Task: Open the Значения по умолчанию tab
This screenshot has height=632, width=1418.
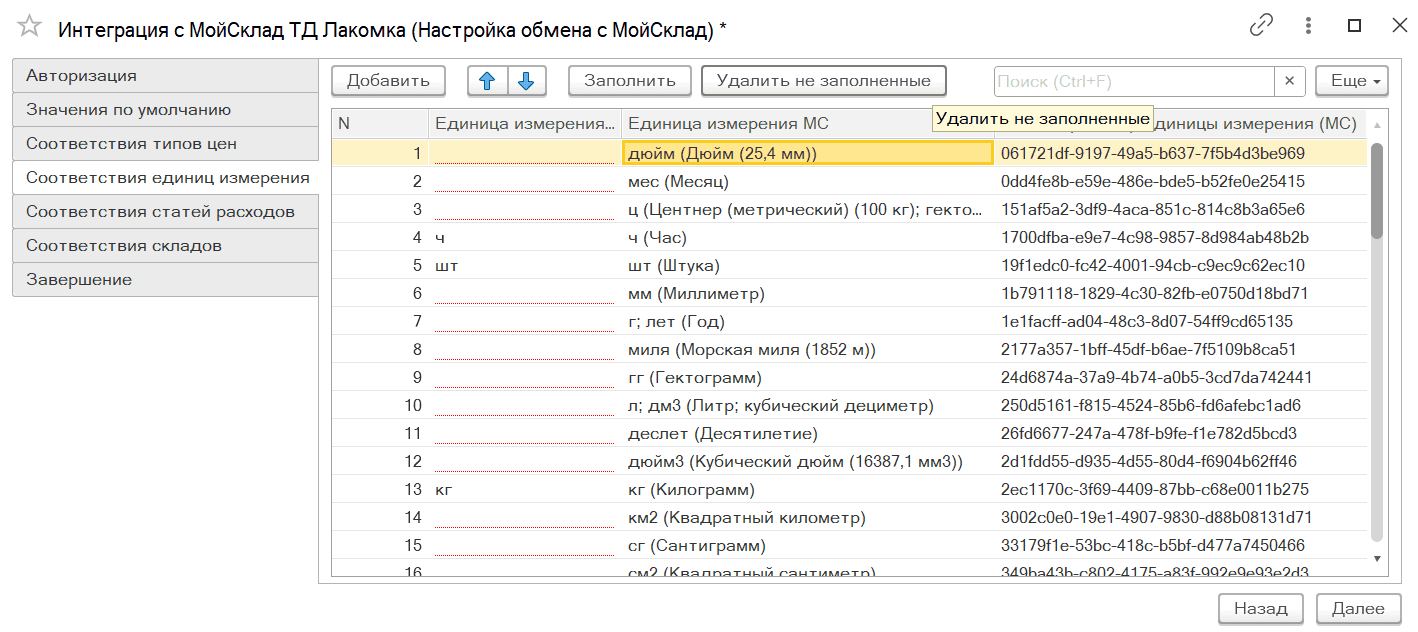Action: pyautogui.click(x=165, y=110)
